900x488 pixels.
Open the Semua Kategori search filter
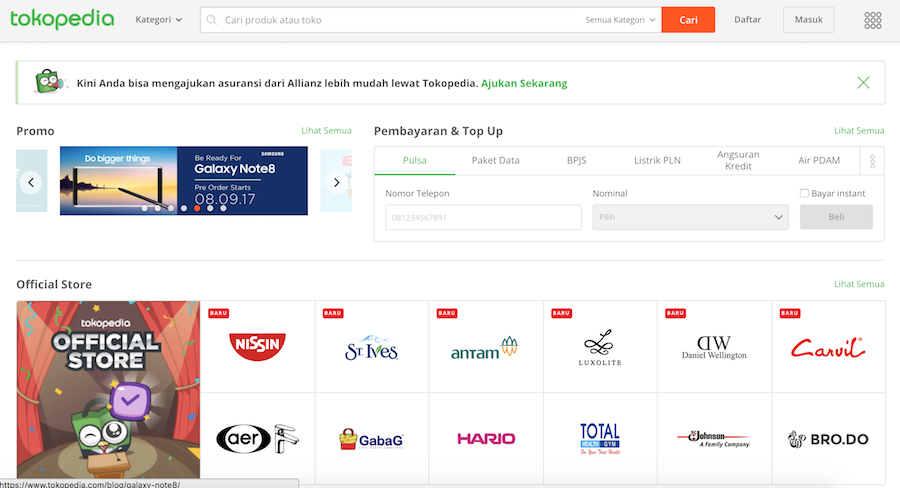click(x=620, y=20)
